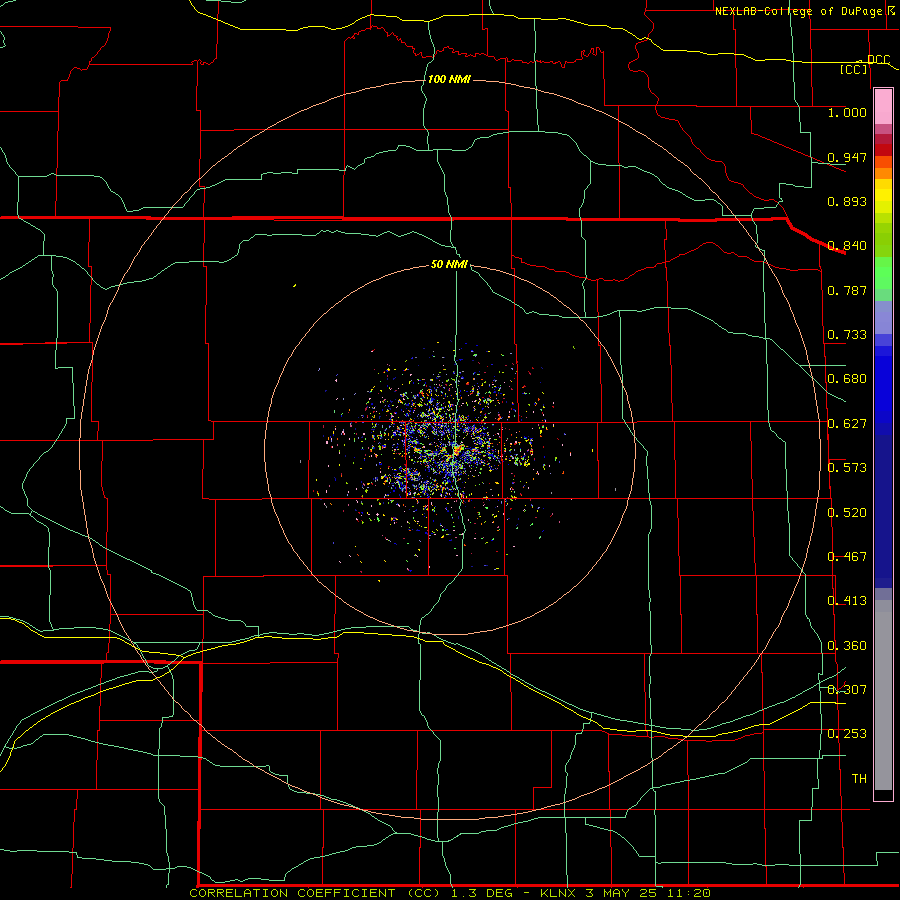Viewport: 900px width, 900px height.
Task: Click the 0.253 color scale value
Action: coord(847,734)
